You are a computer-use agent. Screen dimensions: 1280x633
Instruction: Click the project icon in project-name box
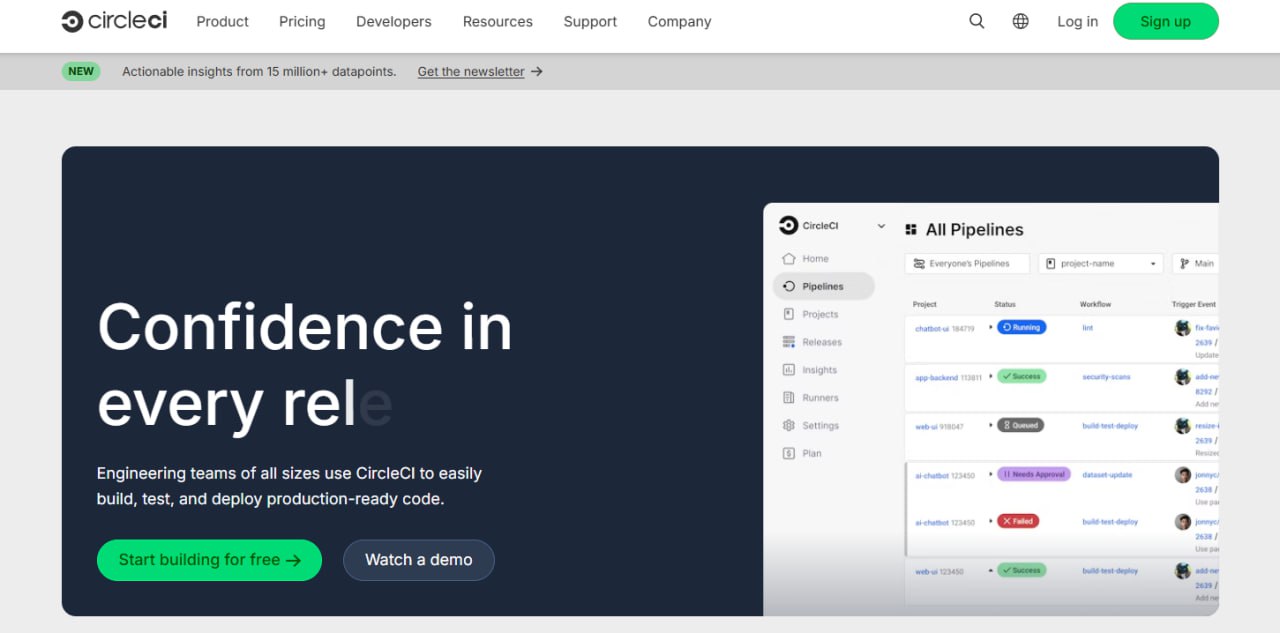point(1051,264)
